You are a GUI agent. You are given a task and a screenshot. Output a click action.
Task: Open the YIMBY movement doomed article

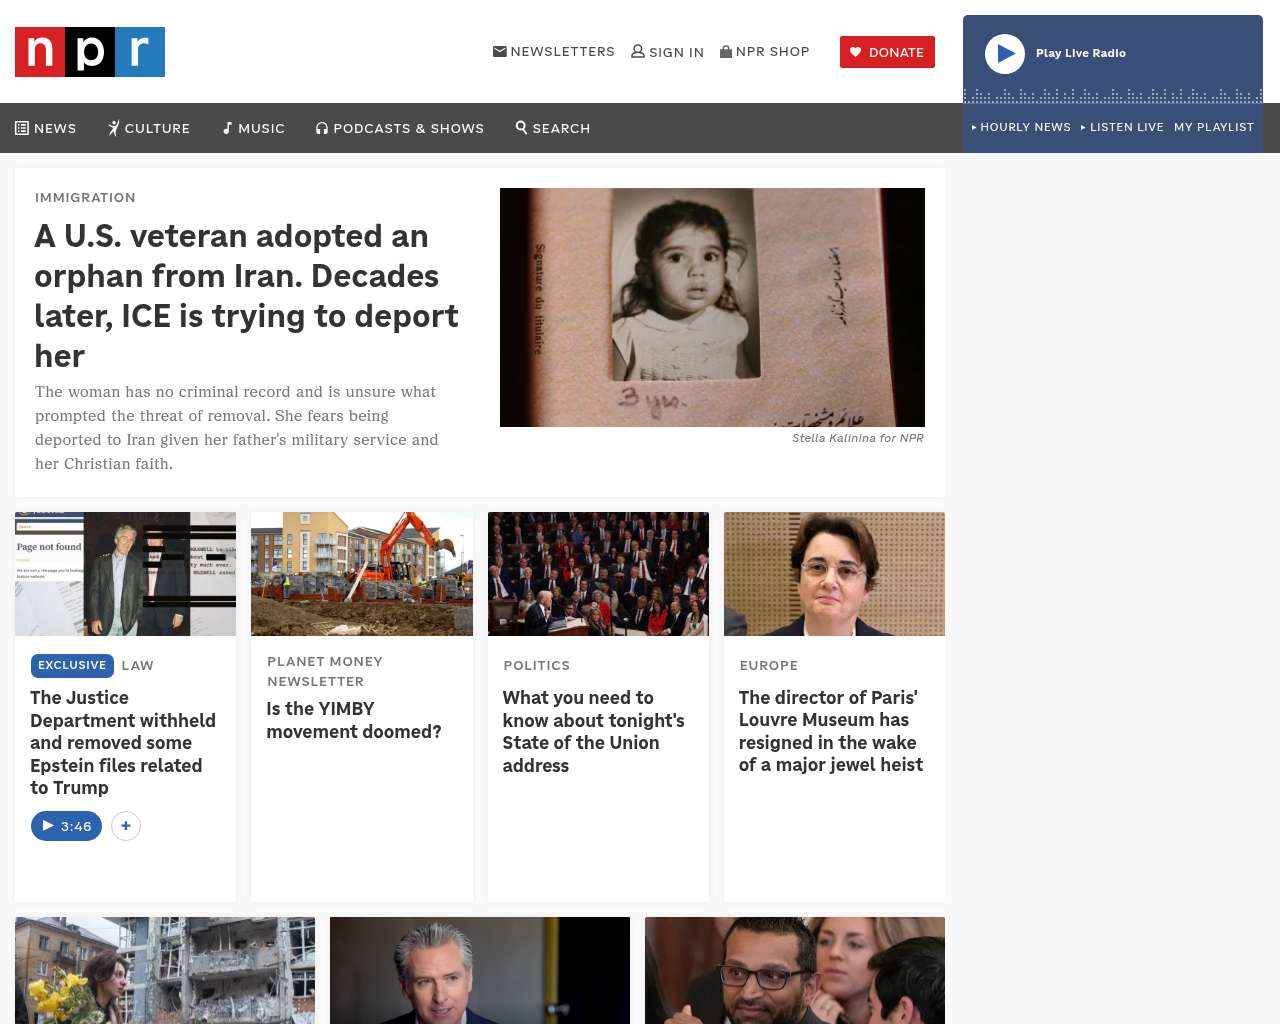pos(354,720)
